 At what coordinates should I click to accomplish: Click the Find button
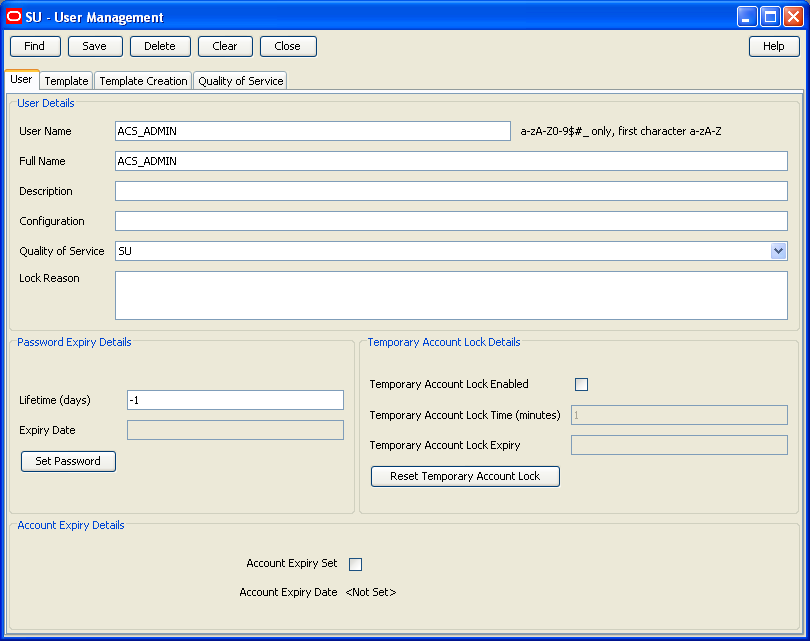tap(35, 46)
